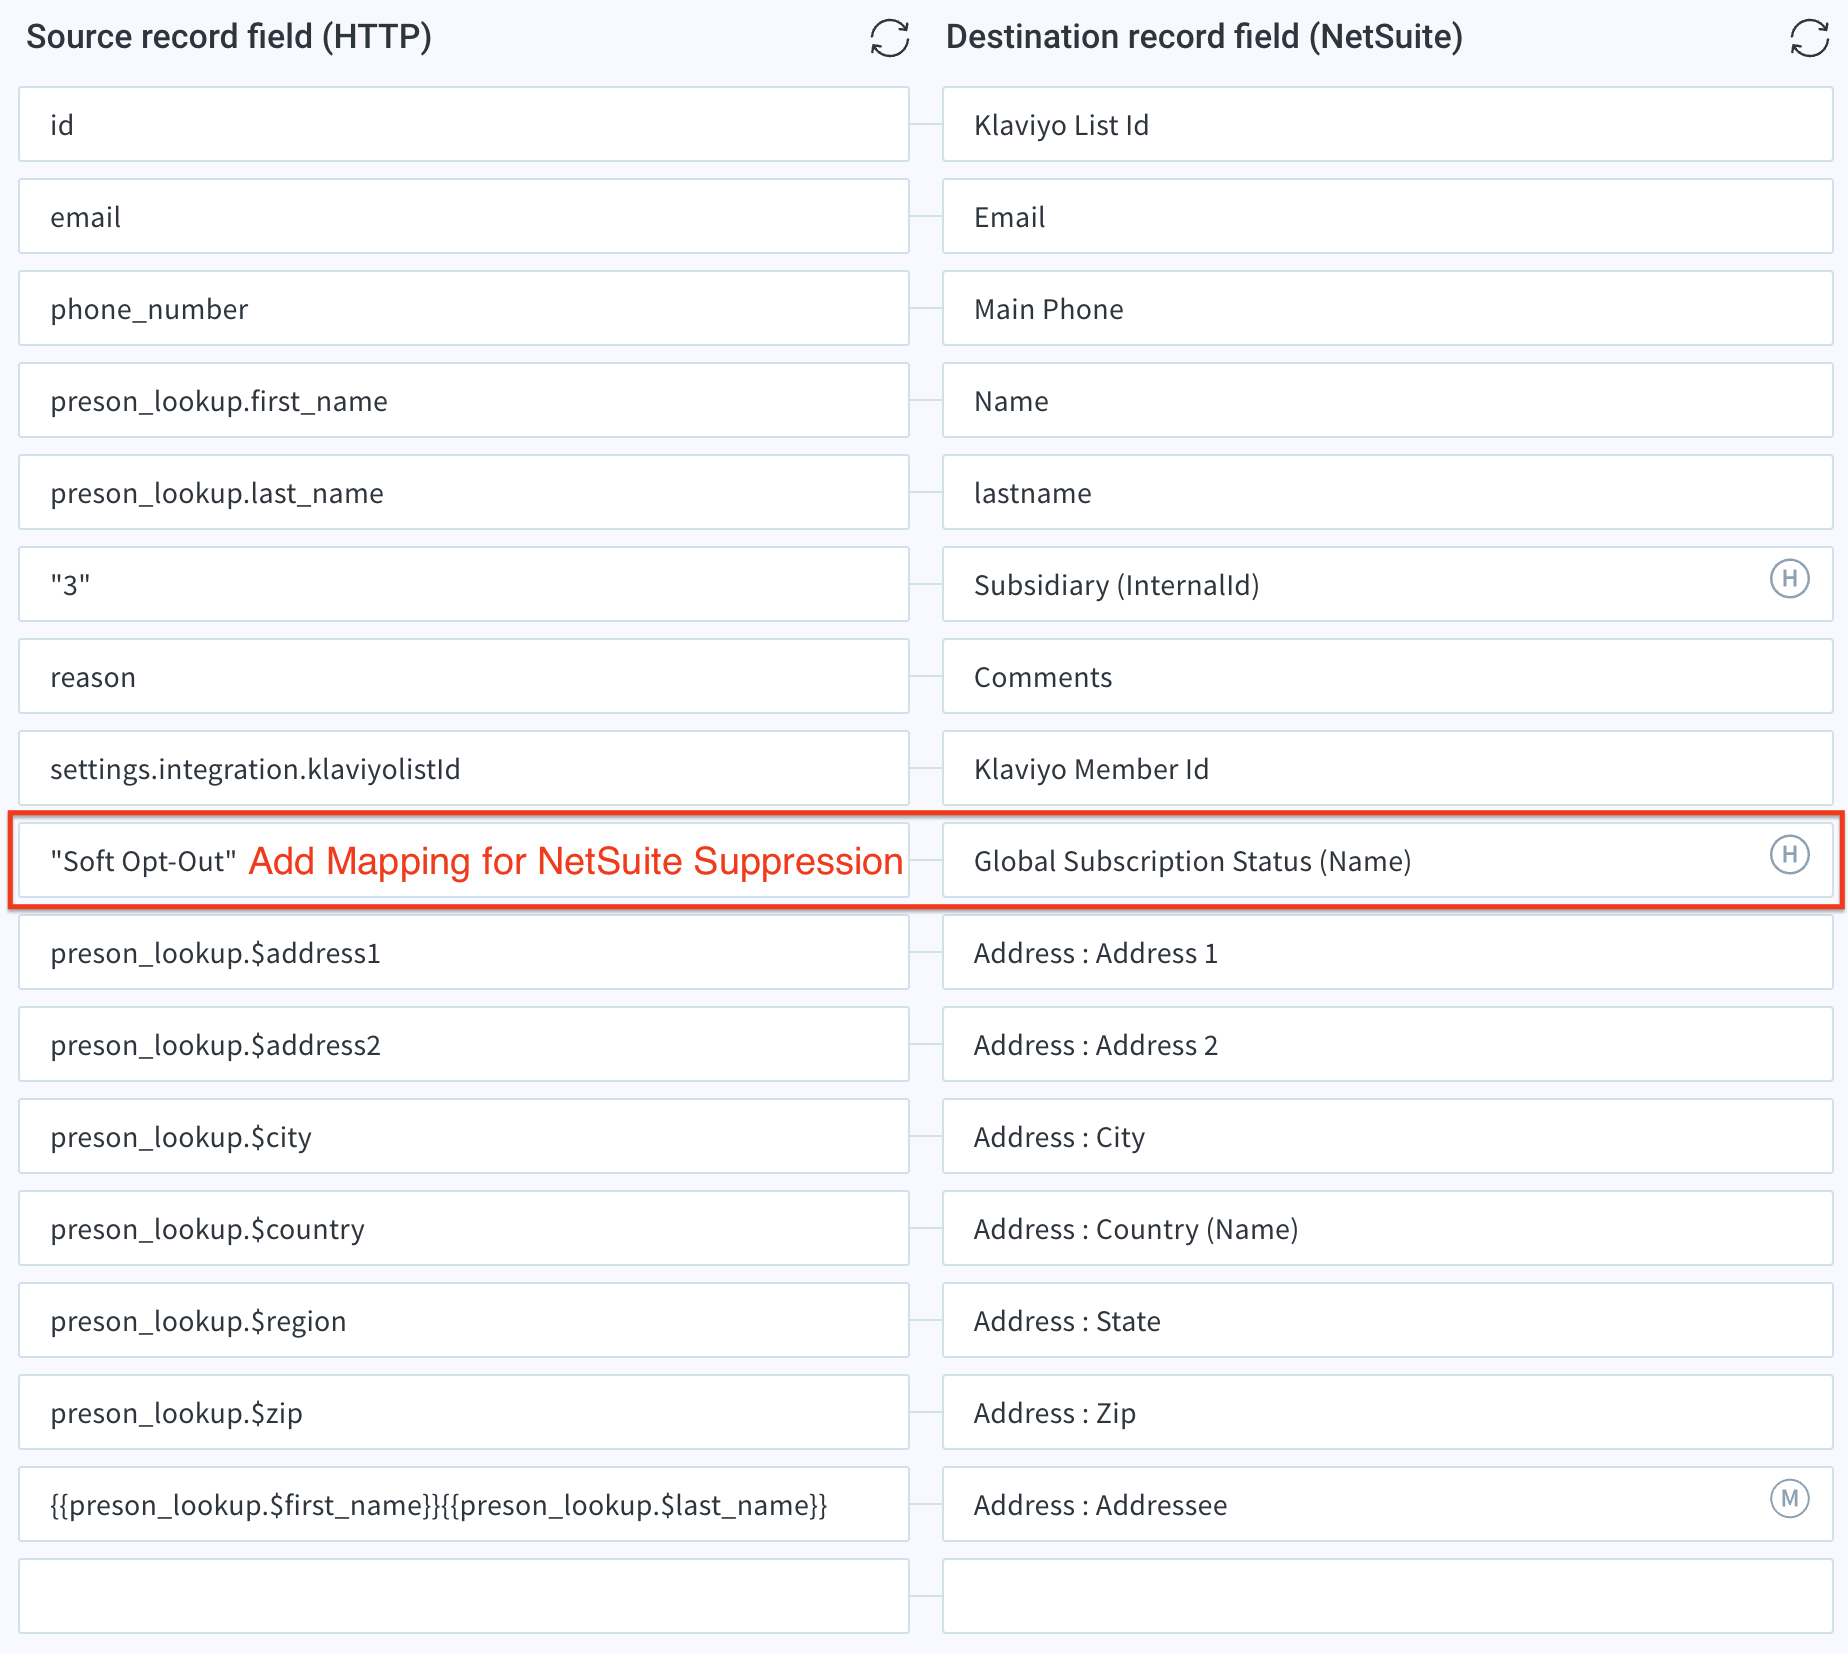Refresh the Destination record field (NetSuite) list
This screenshot has height=1654, width=1848.
[1809, 38]
